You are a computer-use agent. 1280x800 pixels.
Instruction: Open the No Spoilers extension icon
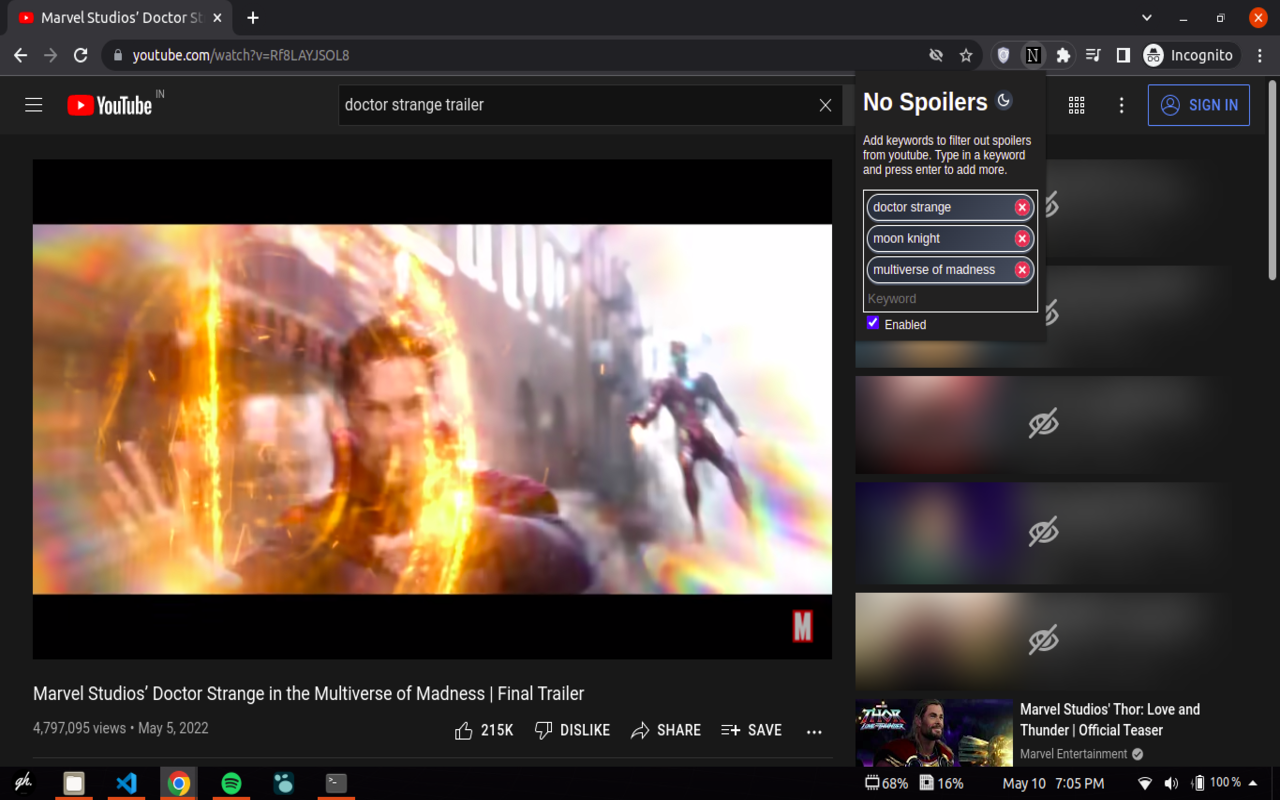pos(1033,55)
